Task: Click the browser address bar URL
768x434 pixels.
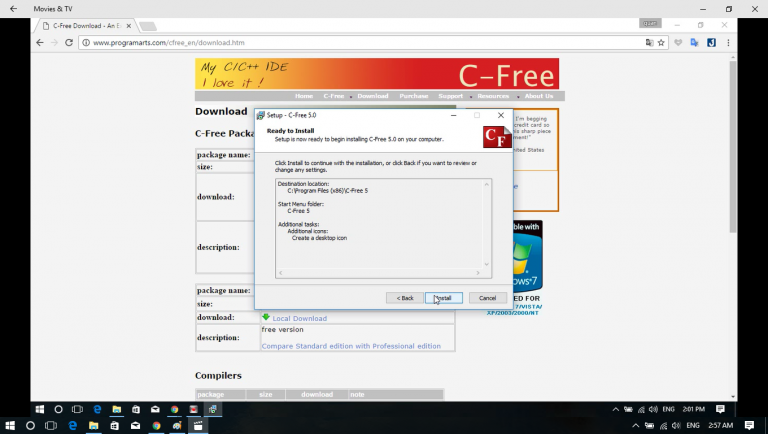Action: [x=169, y=43]
